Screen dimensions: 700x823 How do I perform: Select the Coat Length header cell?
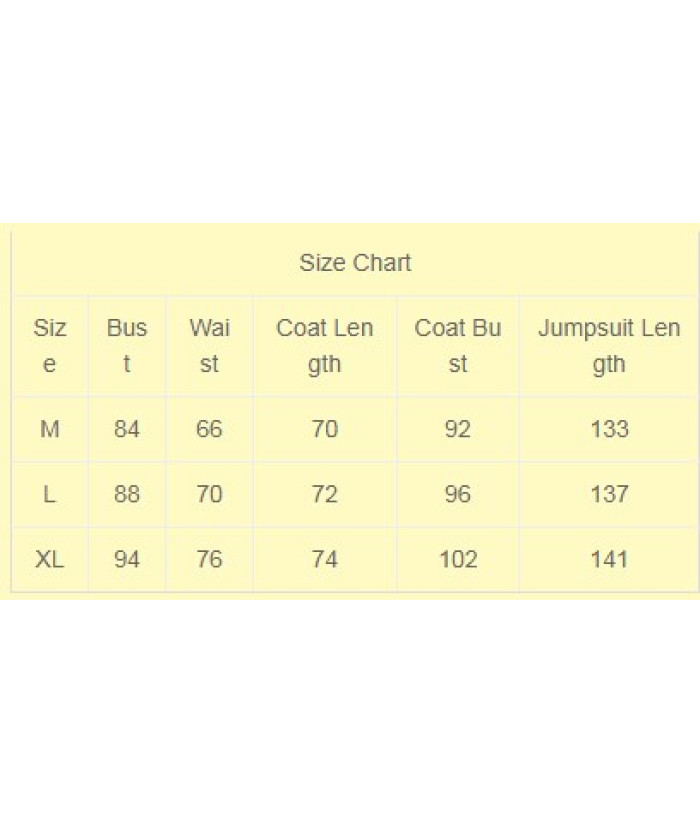324,346
